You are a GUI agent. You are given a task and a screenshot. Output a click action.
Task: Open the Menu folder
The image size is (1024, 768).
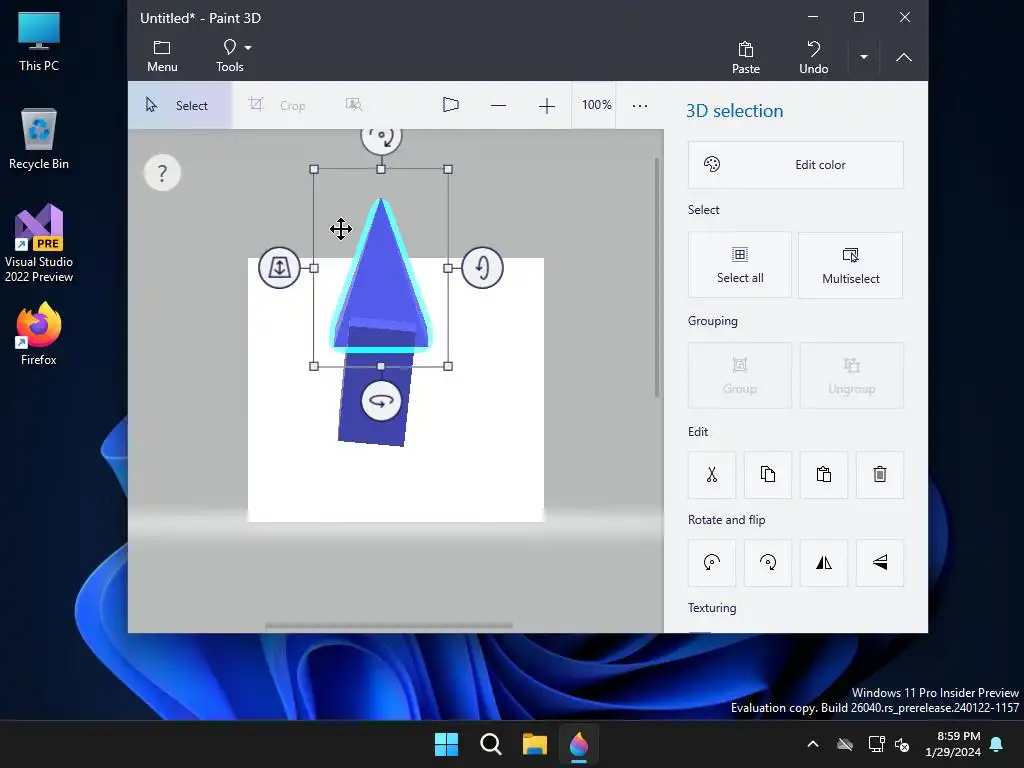coord(162,56)
